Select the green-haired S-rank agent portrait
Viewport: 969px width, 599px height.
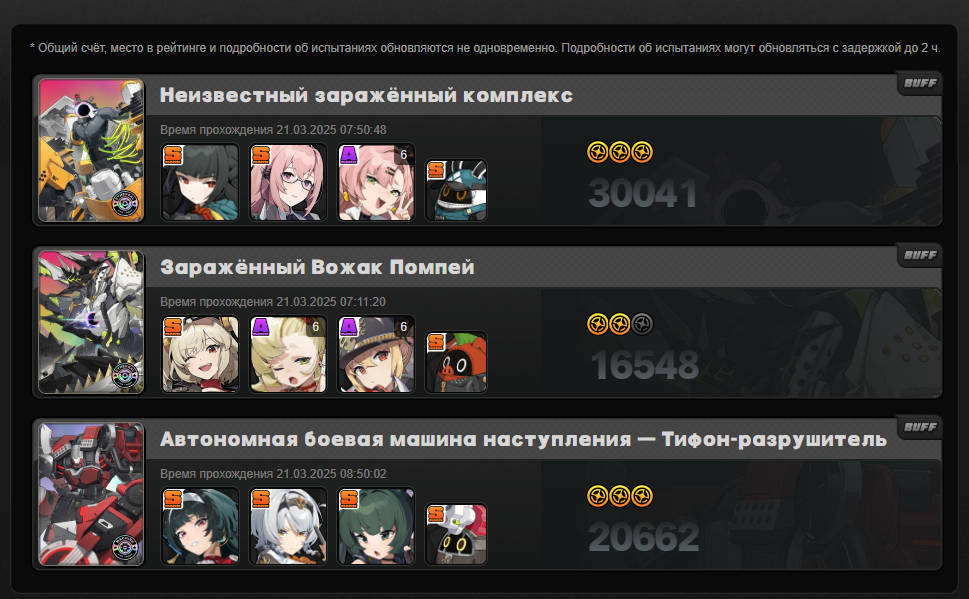(x=376, y=526)
